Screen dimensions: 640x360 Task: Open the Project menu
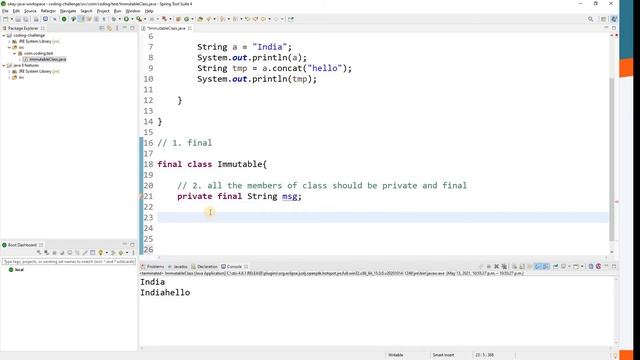(103, 11)
